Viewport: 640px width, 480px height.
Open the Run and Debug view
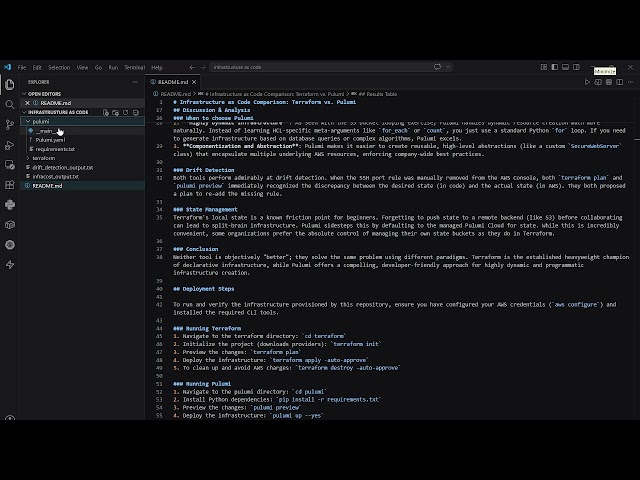pos(10,145)
